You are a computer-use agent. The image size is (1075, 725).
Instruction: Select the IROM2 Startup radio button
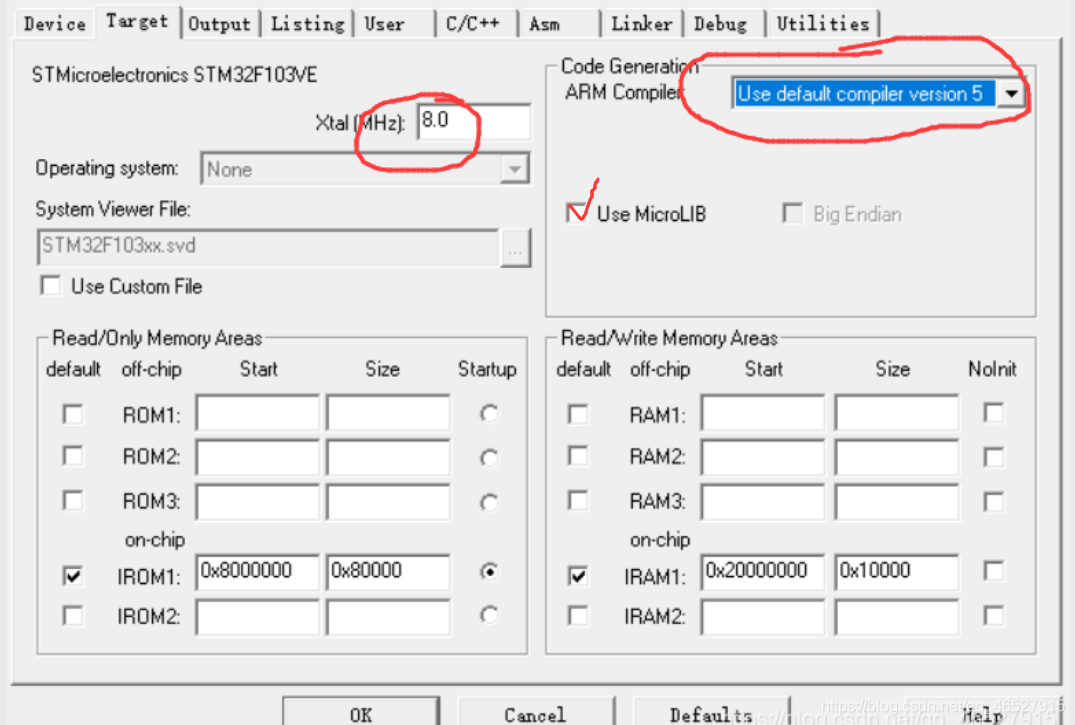click(489, 615)
